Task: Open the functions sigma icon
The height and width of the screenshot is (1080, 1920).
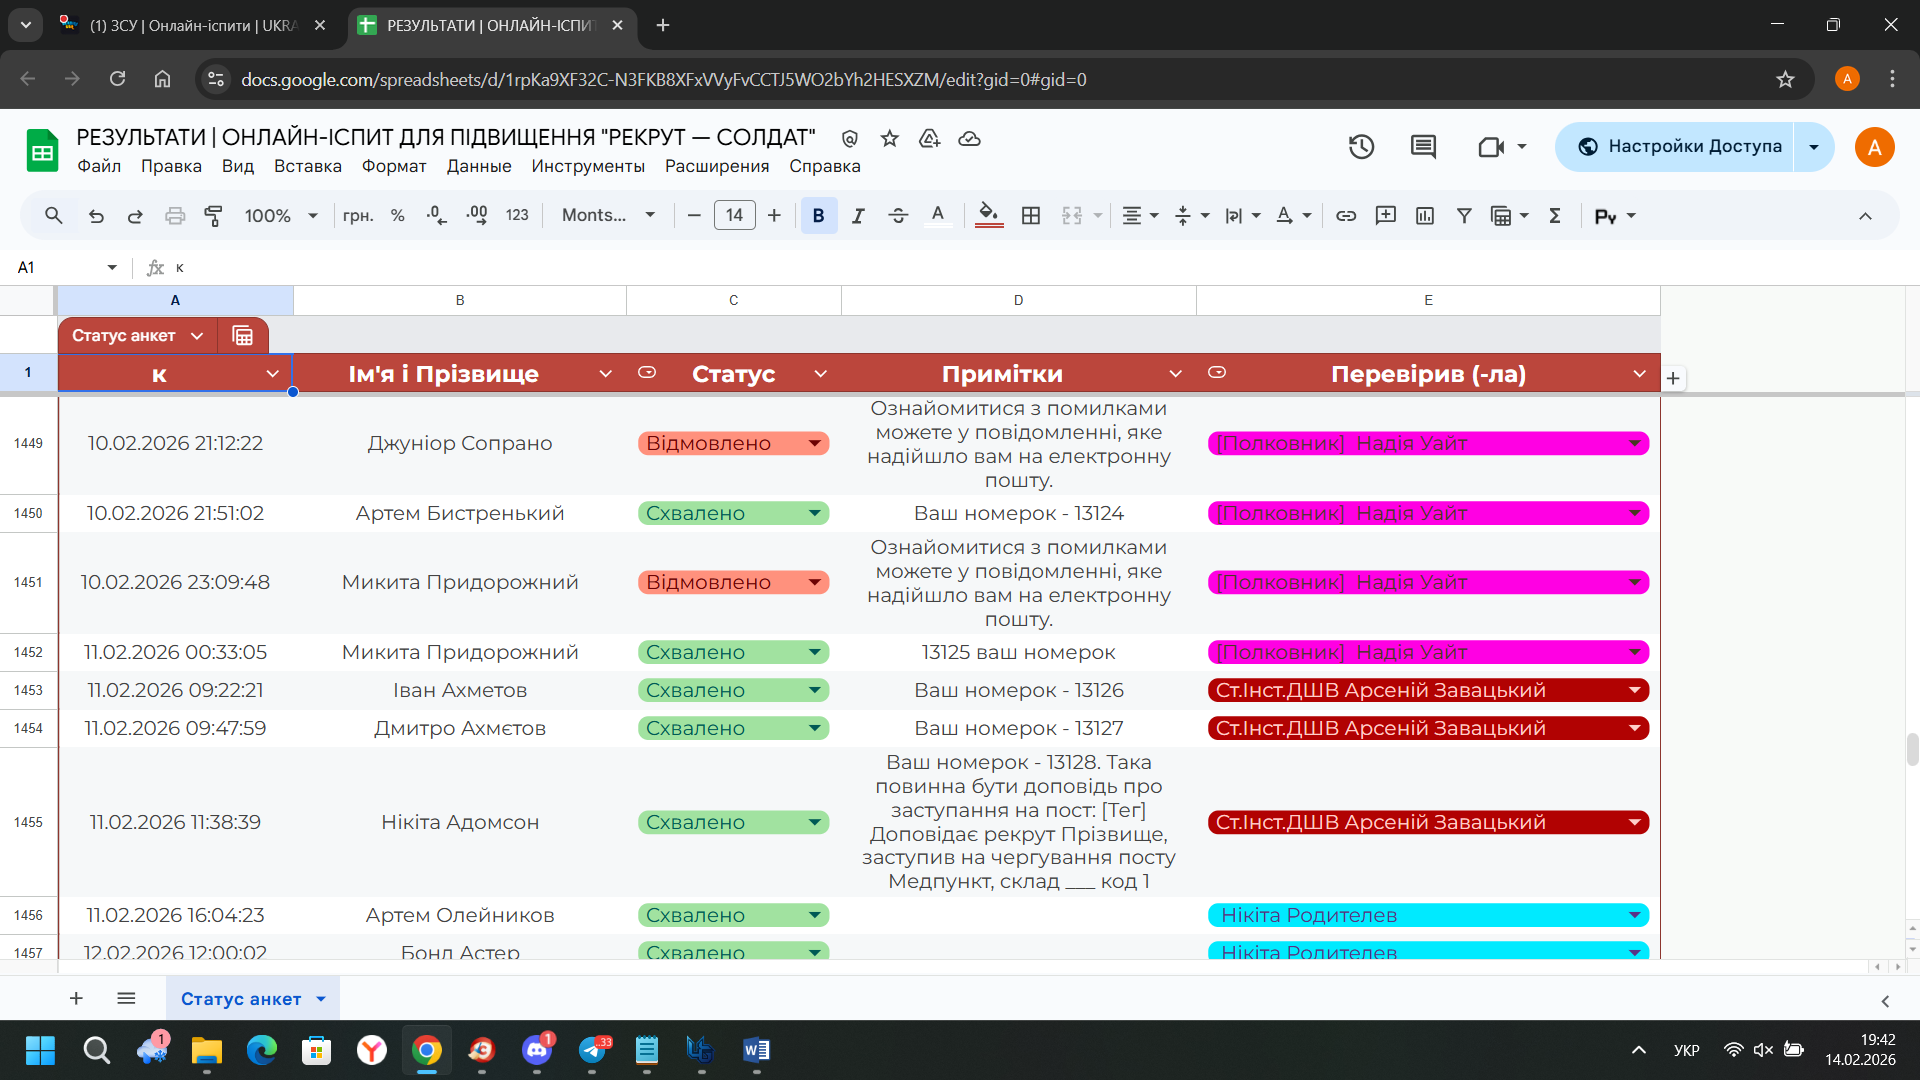Action: point(1555,215)
